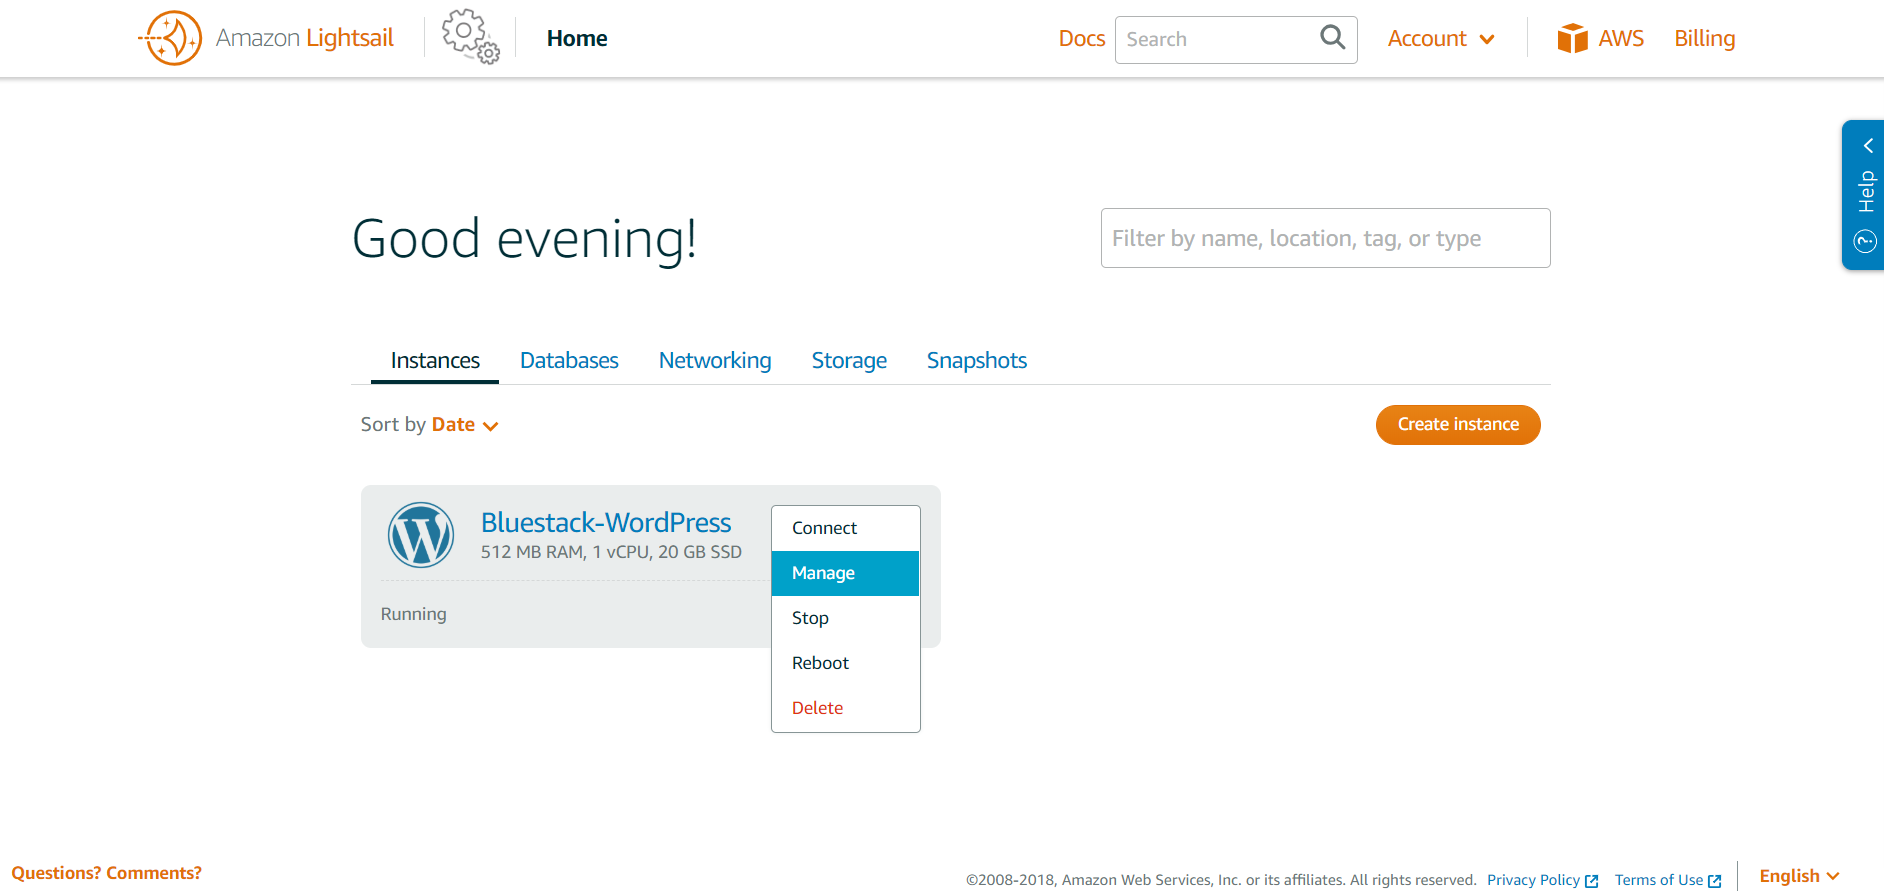Switch to the Networking tab
The height and width of the screenshot is (895, 1884).
coord(715,361)
